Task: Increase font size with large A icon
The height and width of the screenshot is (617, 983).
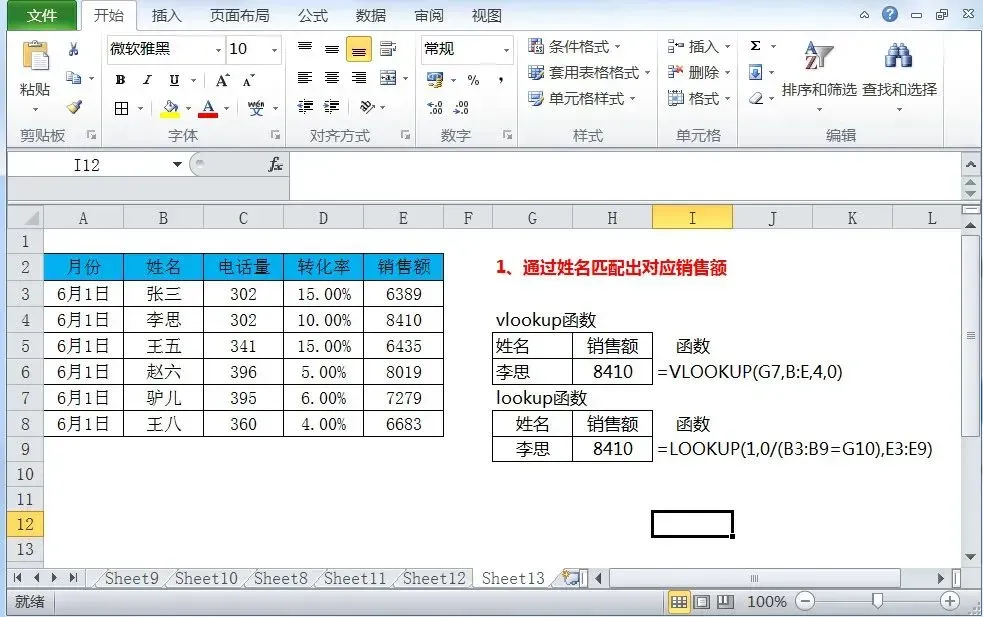Action: (x=222, y=80)
